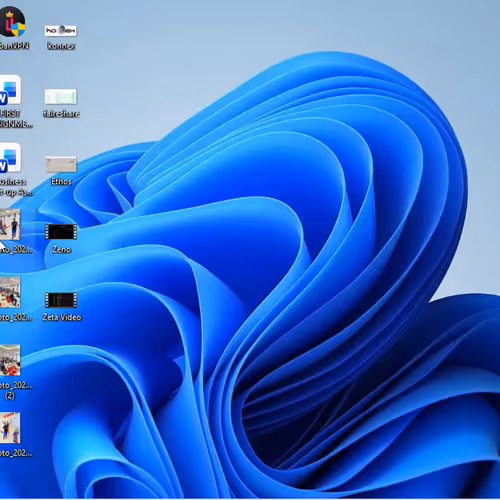The image size is (500, 500).
Task: Click the 'Zeno' text label
Action: [62, 249]
